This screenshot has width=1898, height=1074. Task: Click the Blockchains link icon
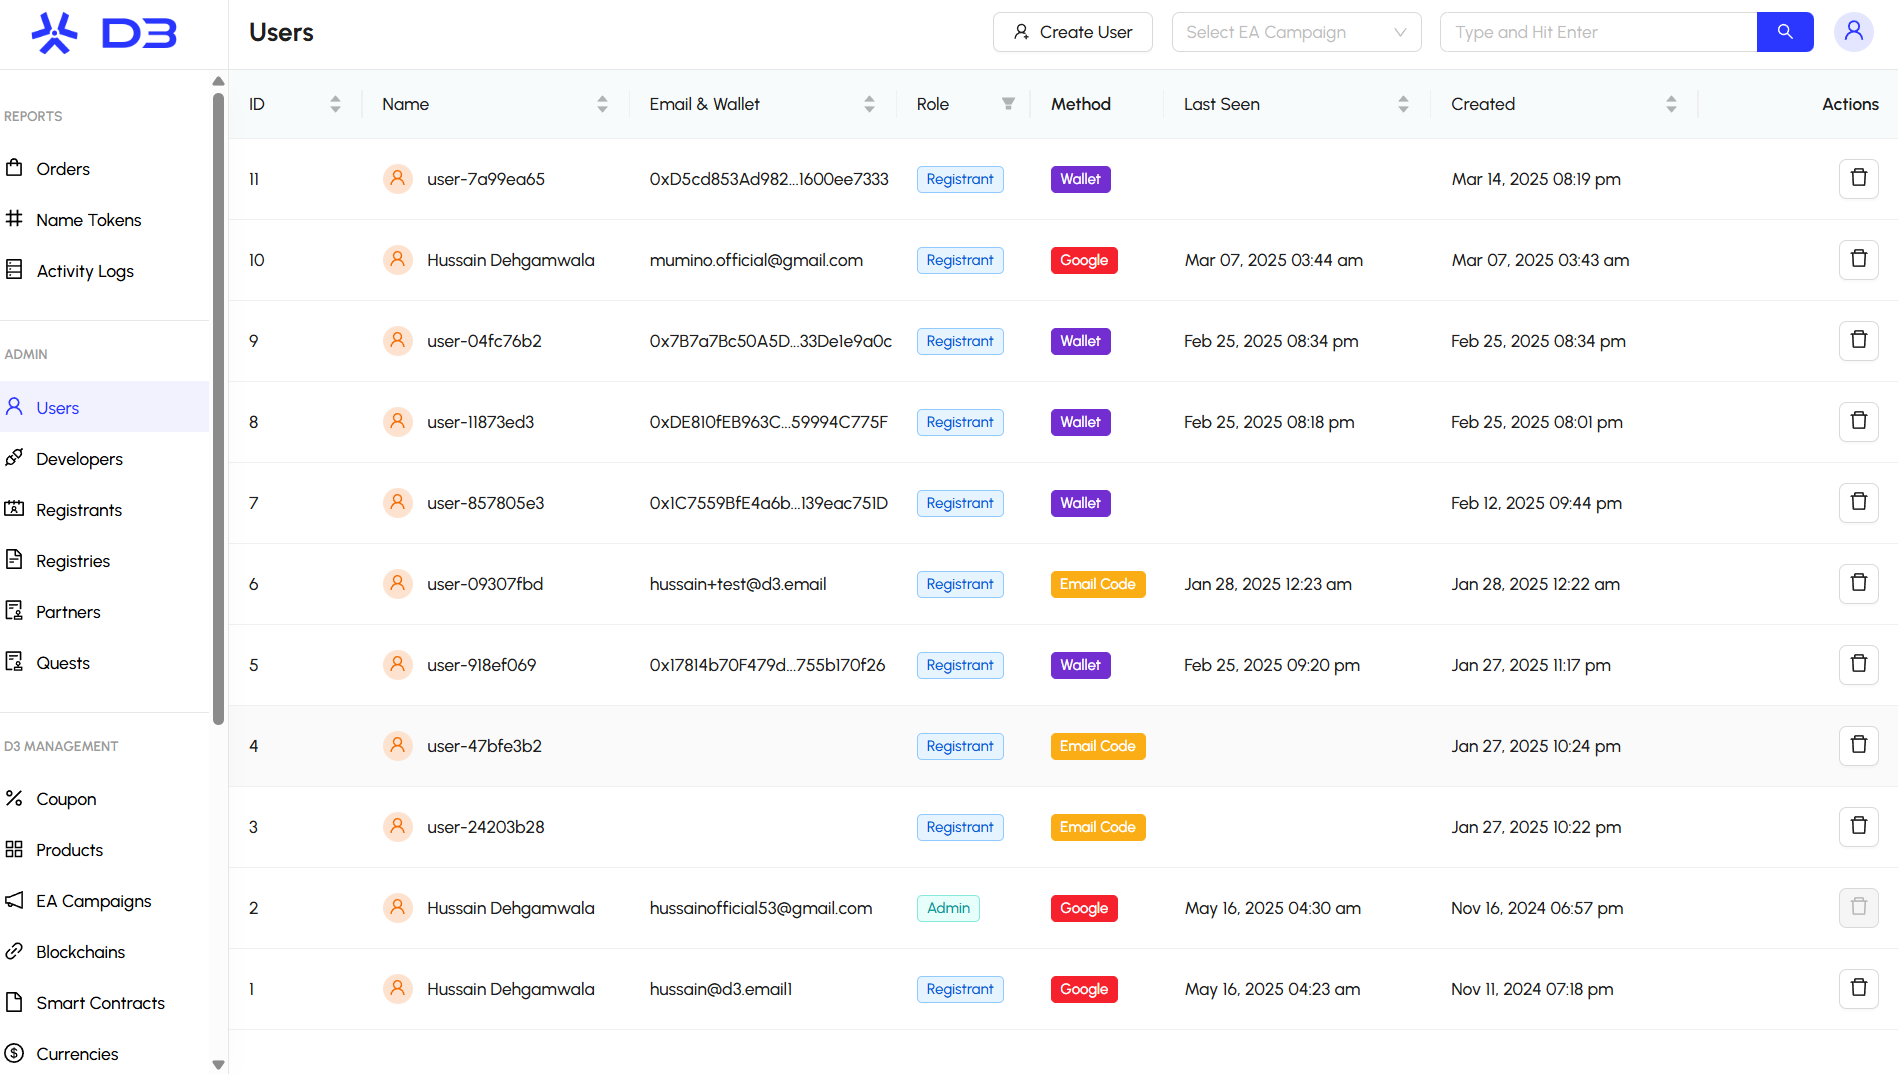14,951
